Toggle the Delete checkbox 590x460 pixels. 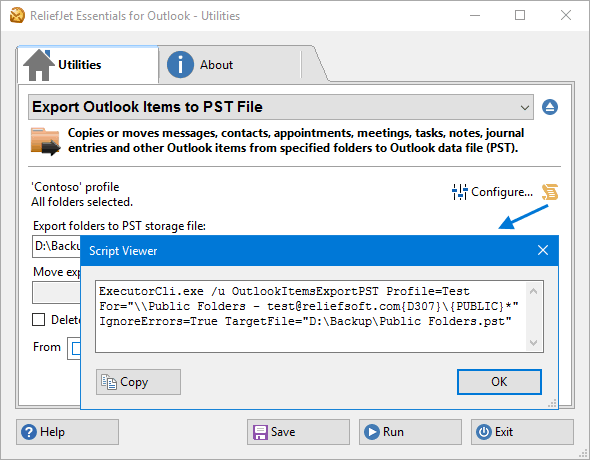38,320
